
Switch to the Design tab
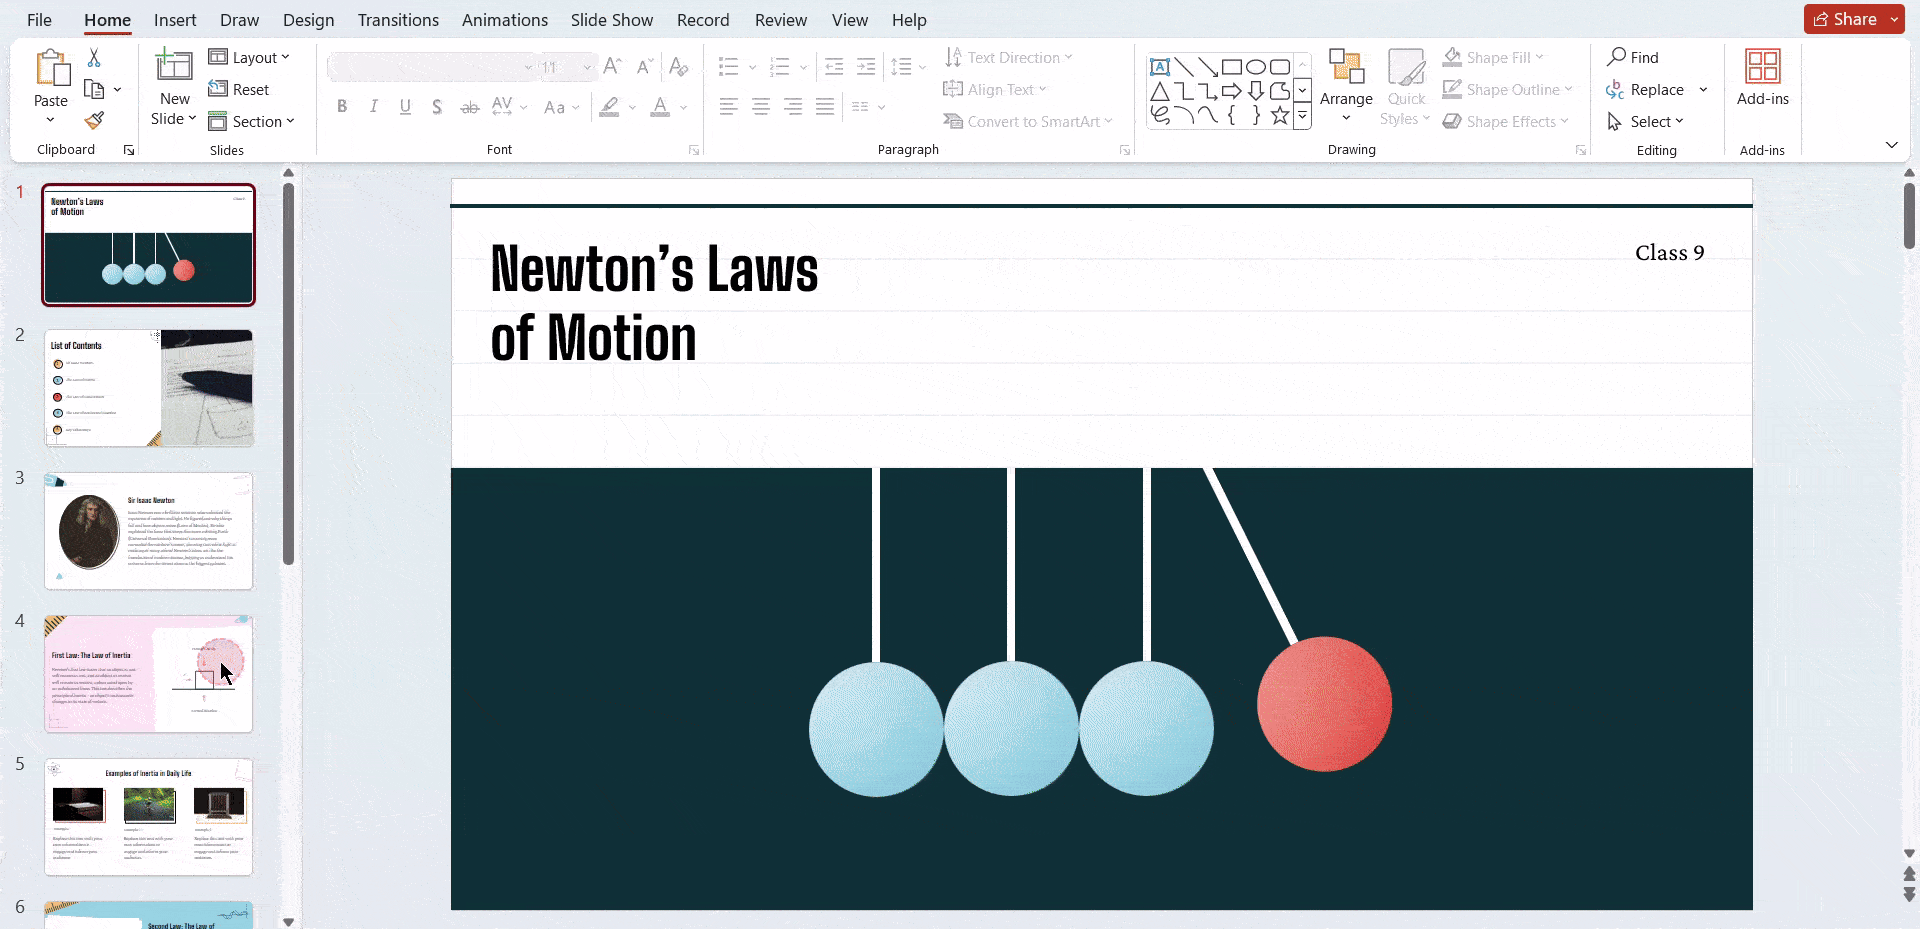(x=308, y=20)
